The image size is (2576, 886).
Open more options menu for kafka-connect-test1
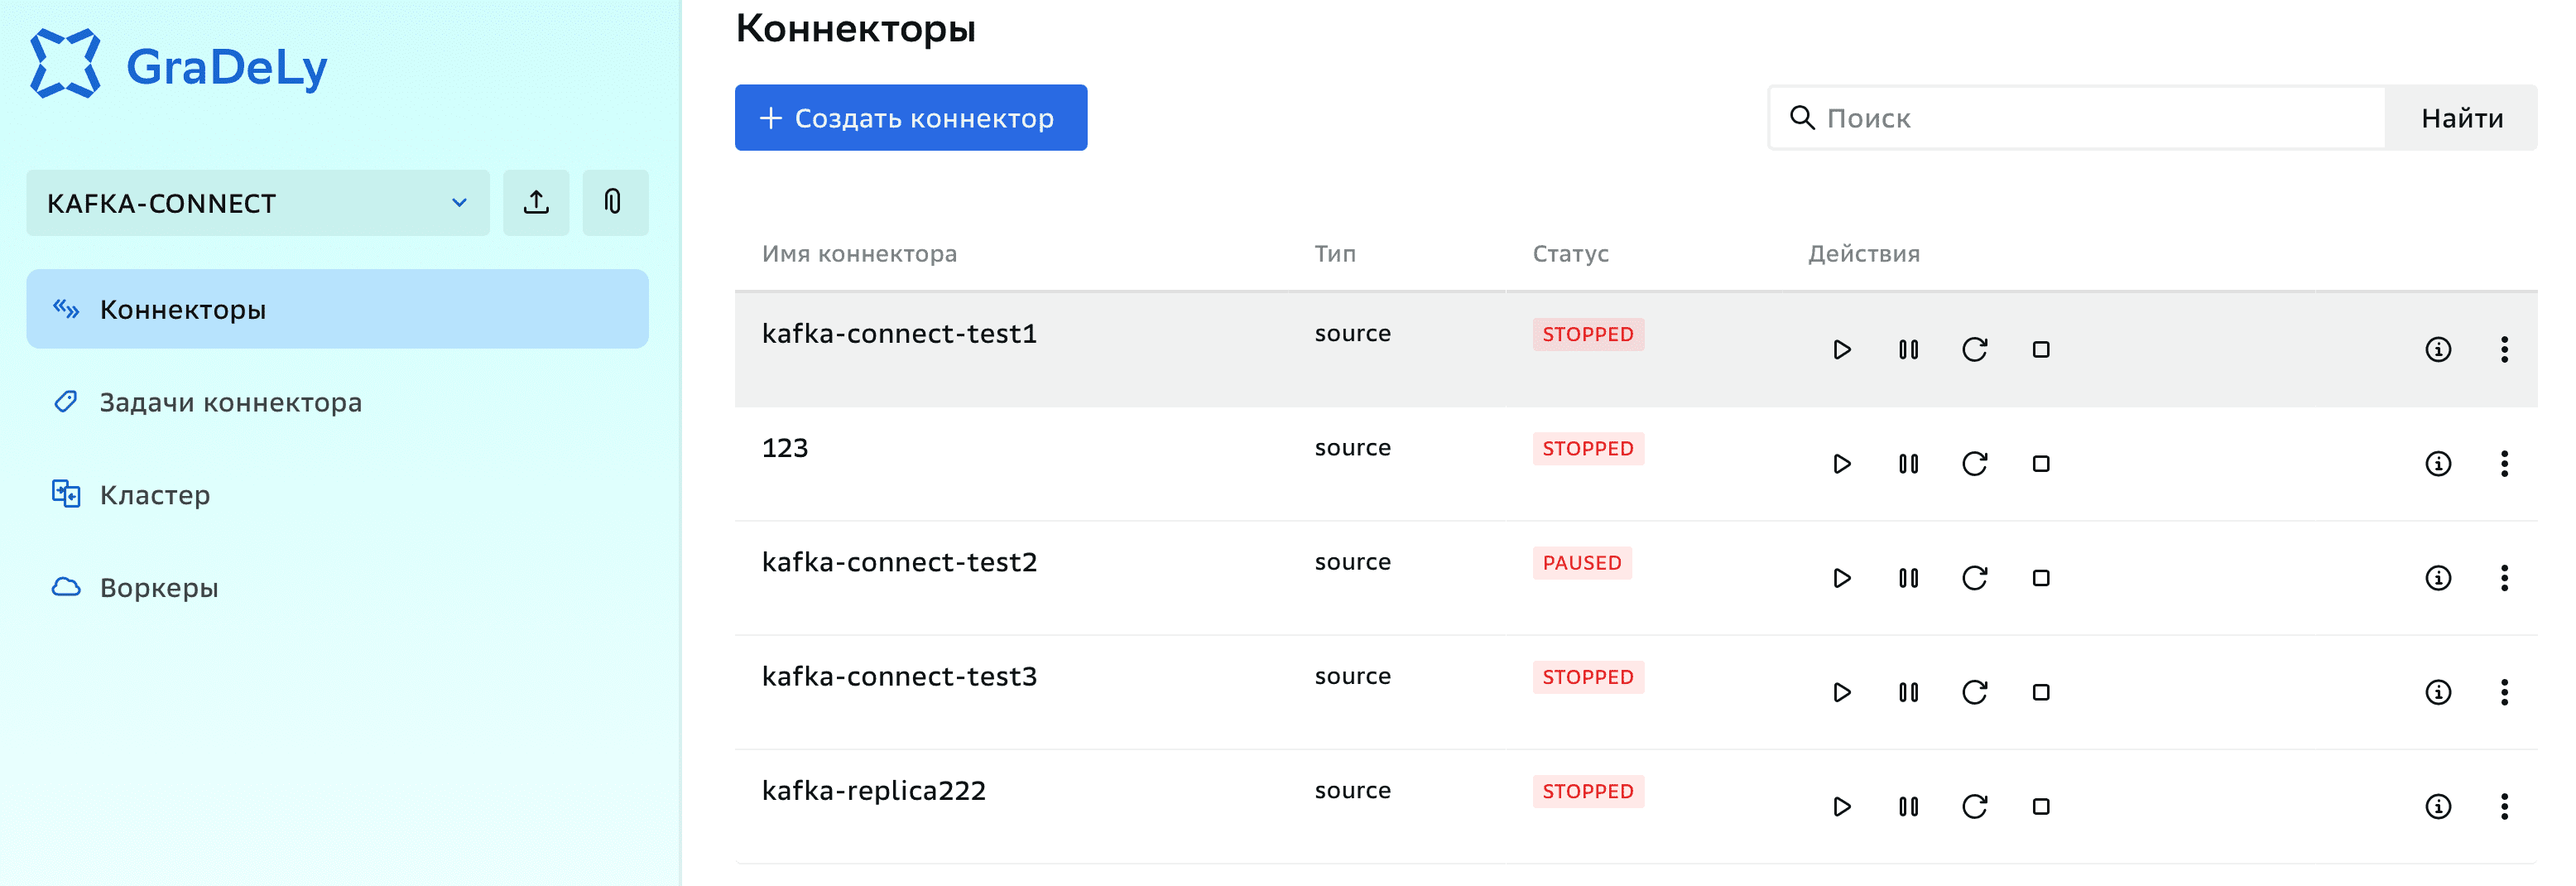pyautogui.click(x=2504, y=350)
